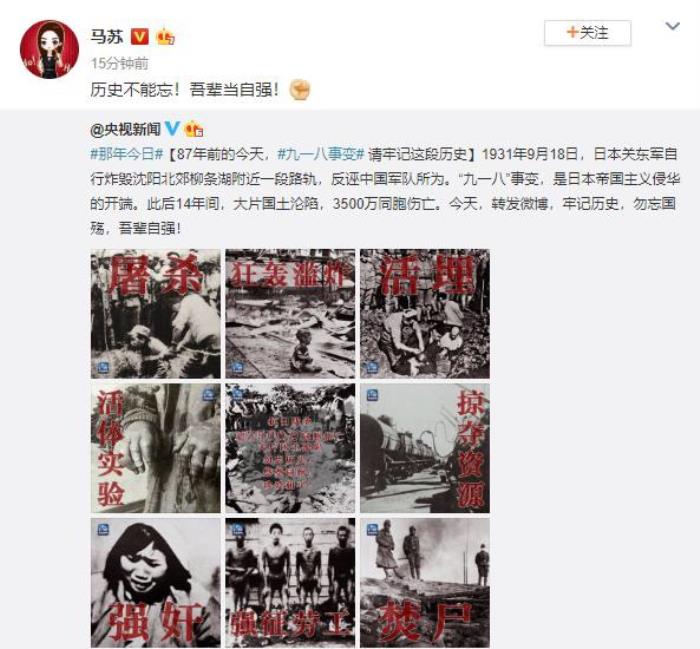Click the membership crown badge next to 马苏

(165, 37)
